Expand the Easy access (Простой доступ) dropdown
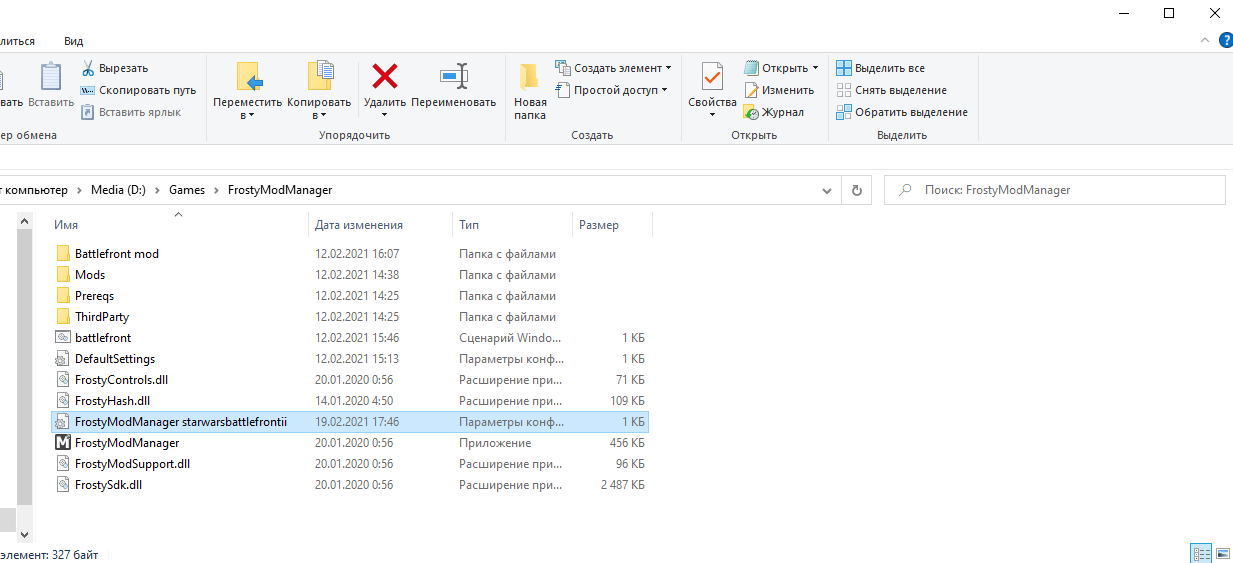 pyautogui.click(x=666, y=90)
